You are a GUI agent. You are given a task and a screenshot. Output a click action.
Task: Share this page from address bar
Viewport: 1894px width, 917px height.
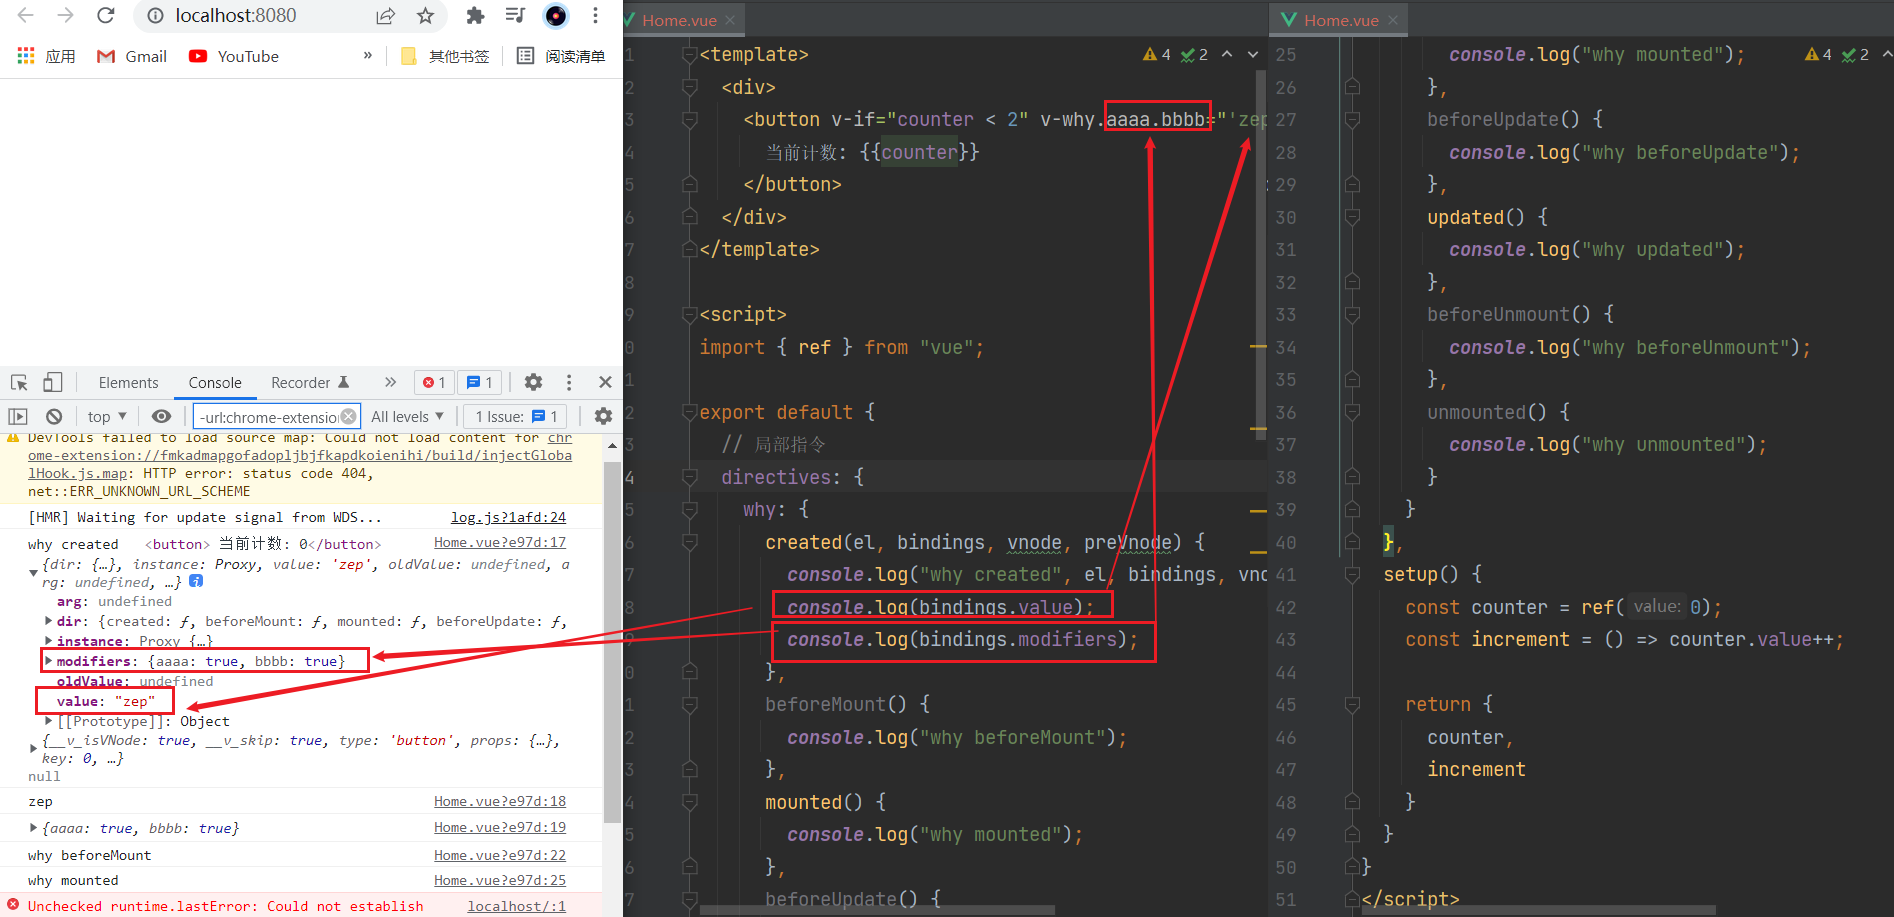[x=385, y=15]
